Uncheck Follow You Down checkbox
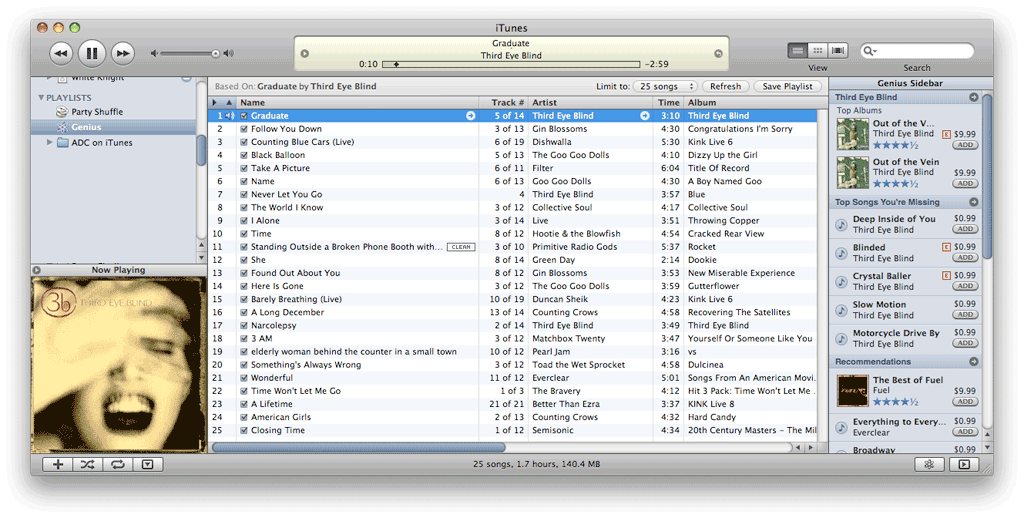This screenshot has height=518, width=1024. click(244, 129)
